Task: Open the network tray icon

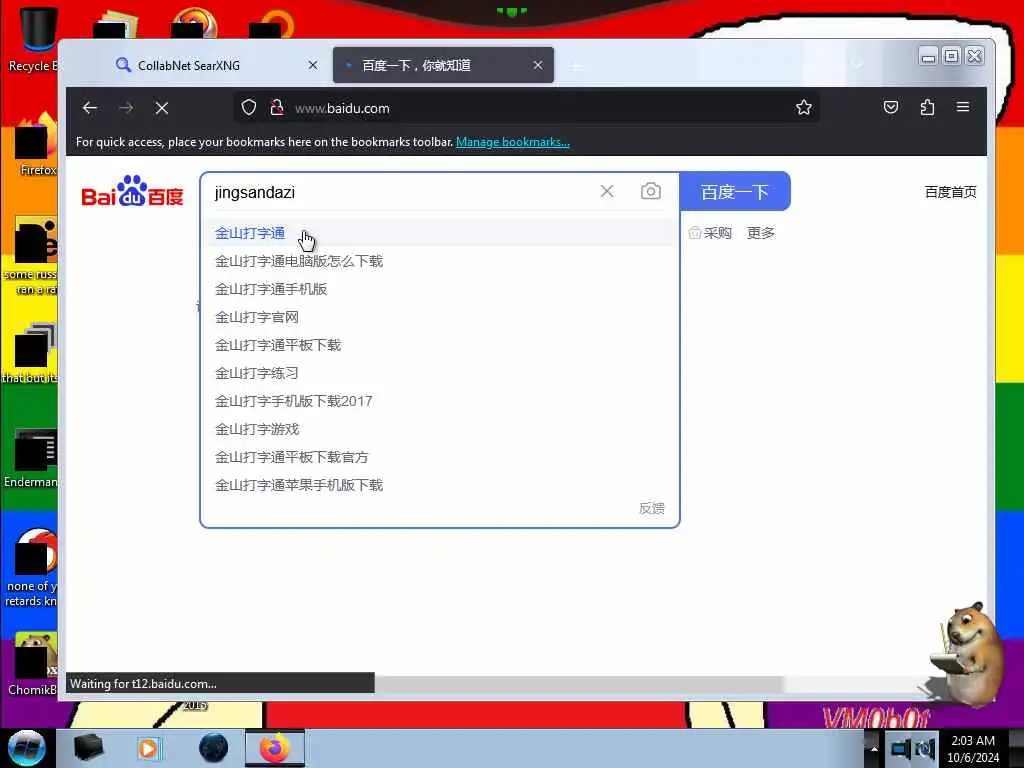Action: [900, 749]
